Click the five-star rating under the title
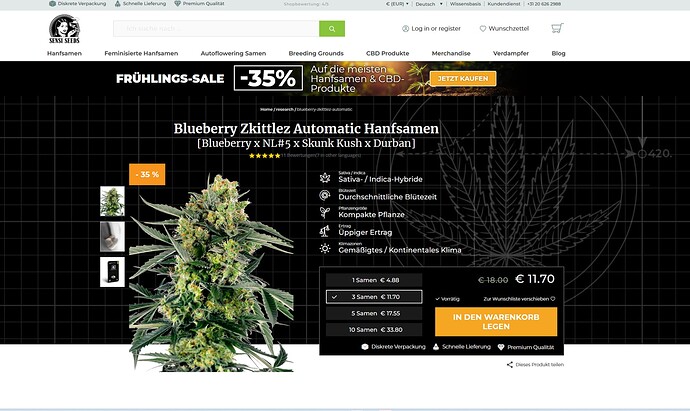Image resolution: width=690 pixels, height=411 pixels. 264,155
